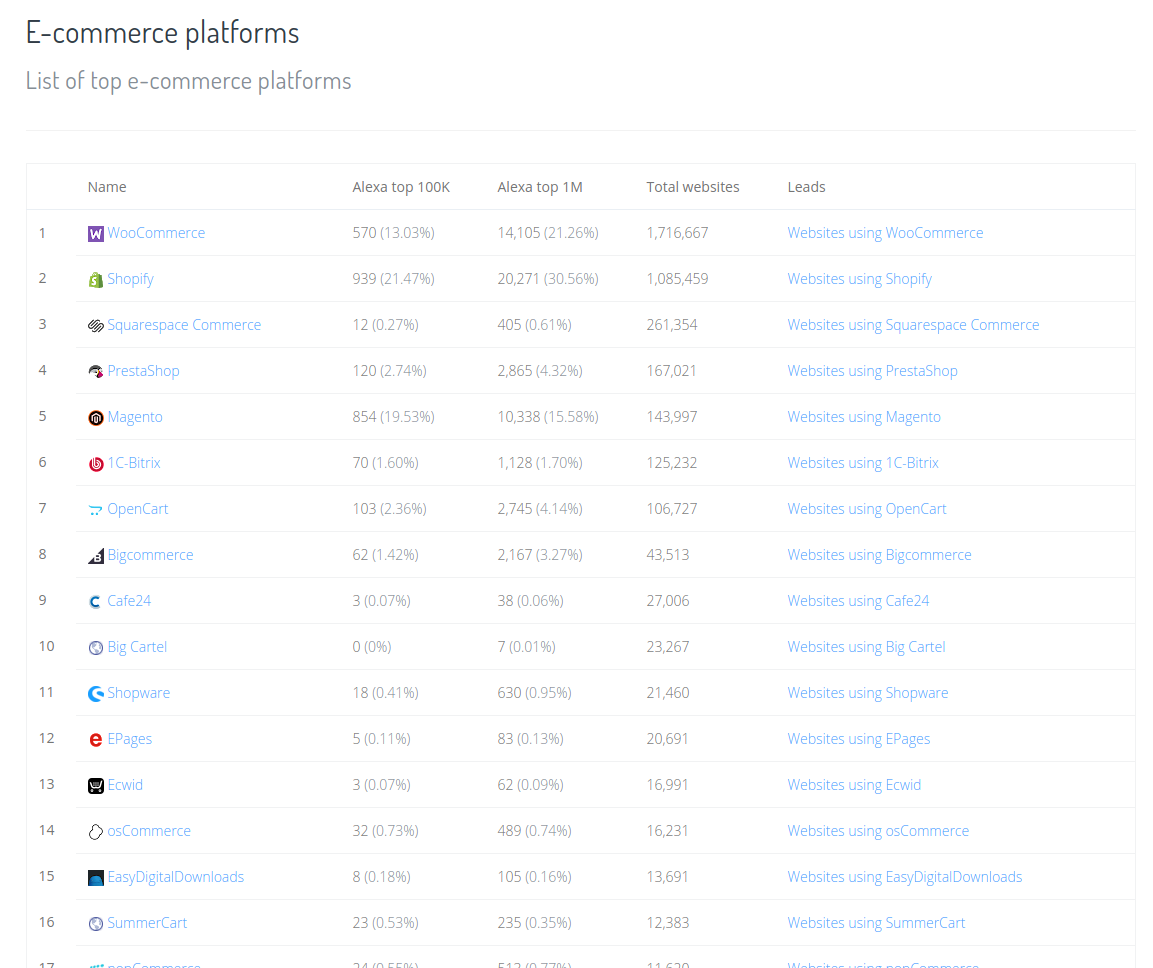Open the SummerCart platform link
The width and height of the screenshot is (1153, 968).
(147, 923)
